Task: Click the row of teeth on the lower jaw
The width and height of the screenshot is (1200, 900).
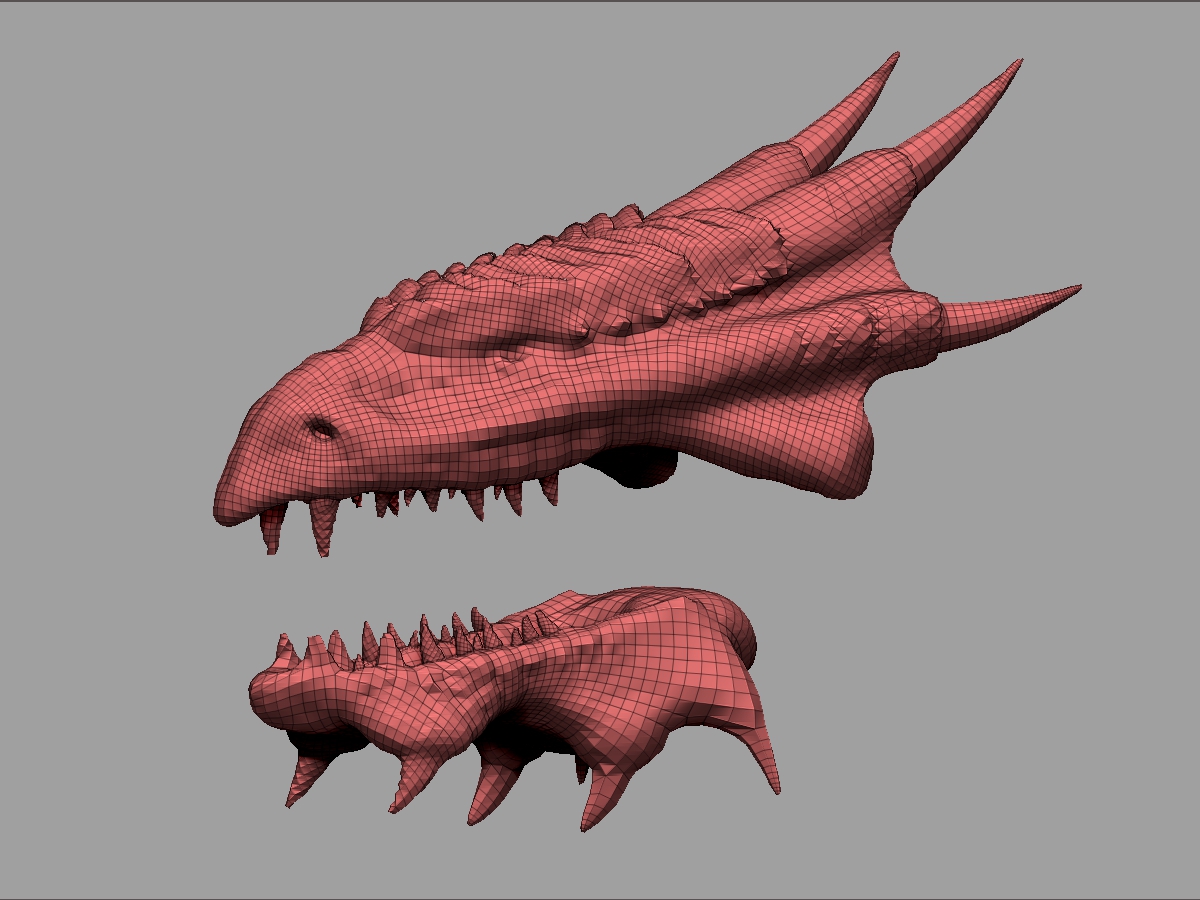Action: pyautogui.click(x=420, y=638)
